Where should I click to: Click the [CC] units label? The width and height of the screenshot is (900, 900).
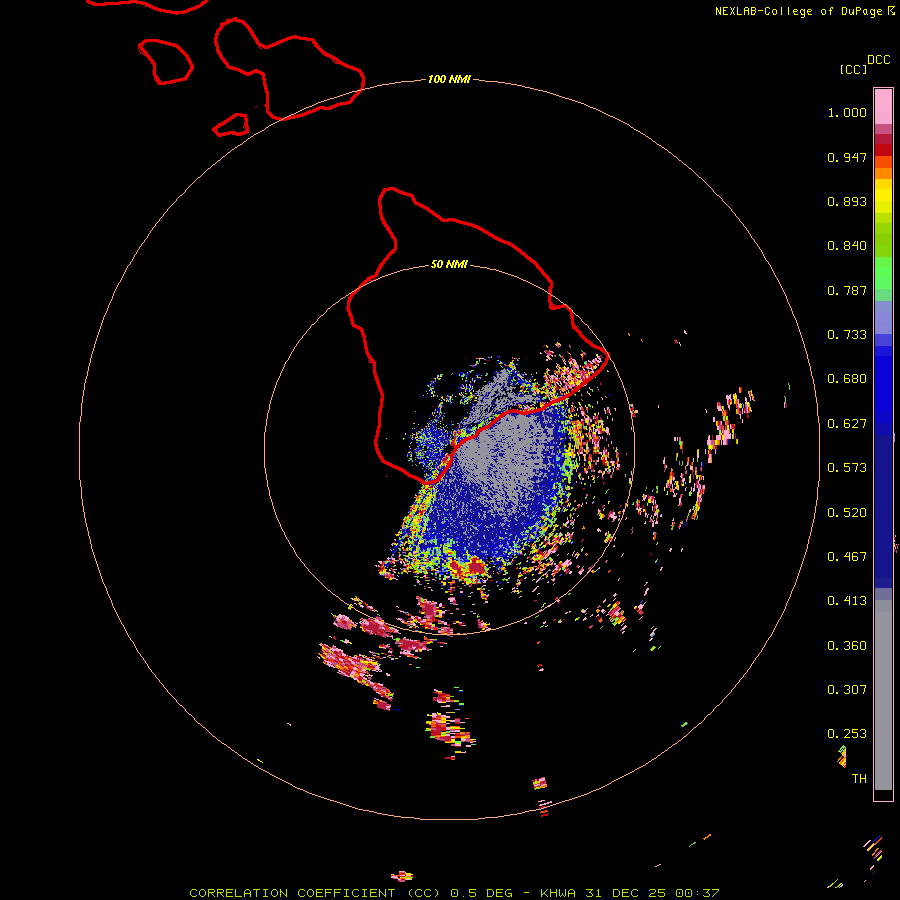tap(853, 69)
